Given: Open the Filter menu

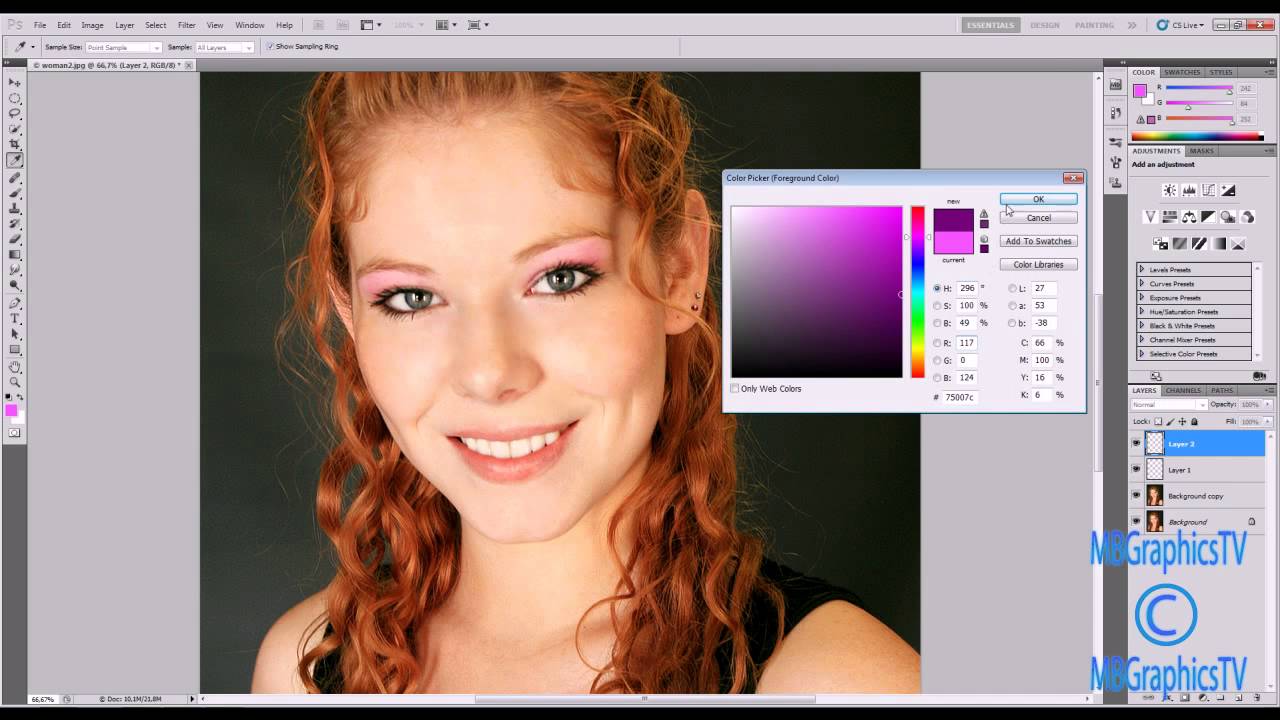Looking at the screenshot, I should click(x=187, y=25).
